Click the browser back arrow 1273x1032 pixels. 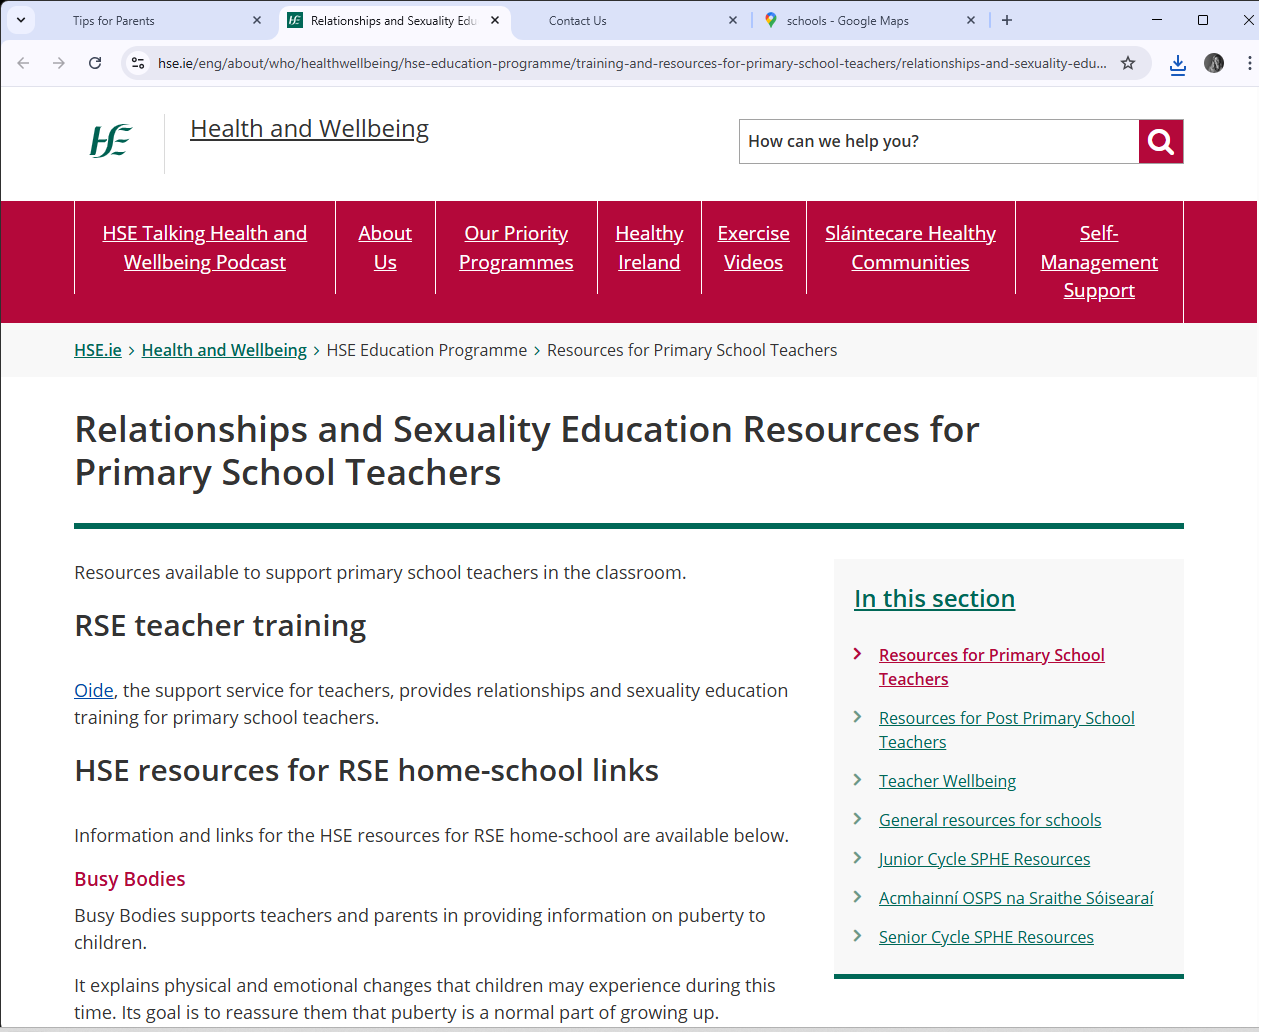[x=22, y=62]
